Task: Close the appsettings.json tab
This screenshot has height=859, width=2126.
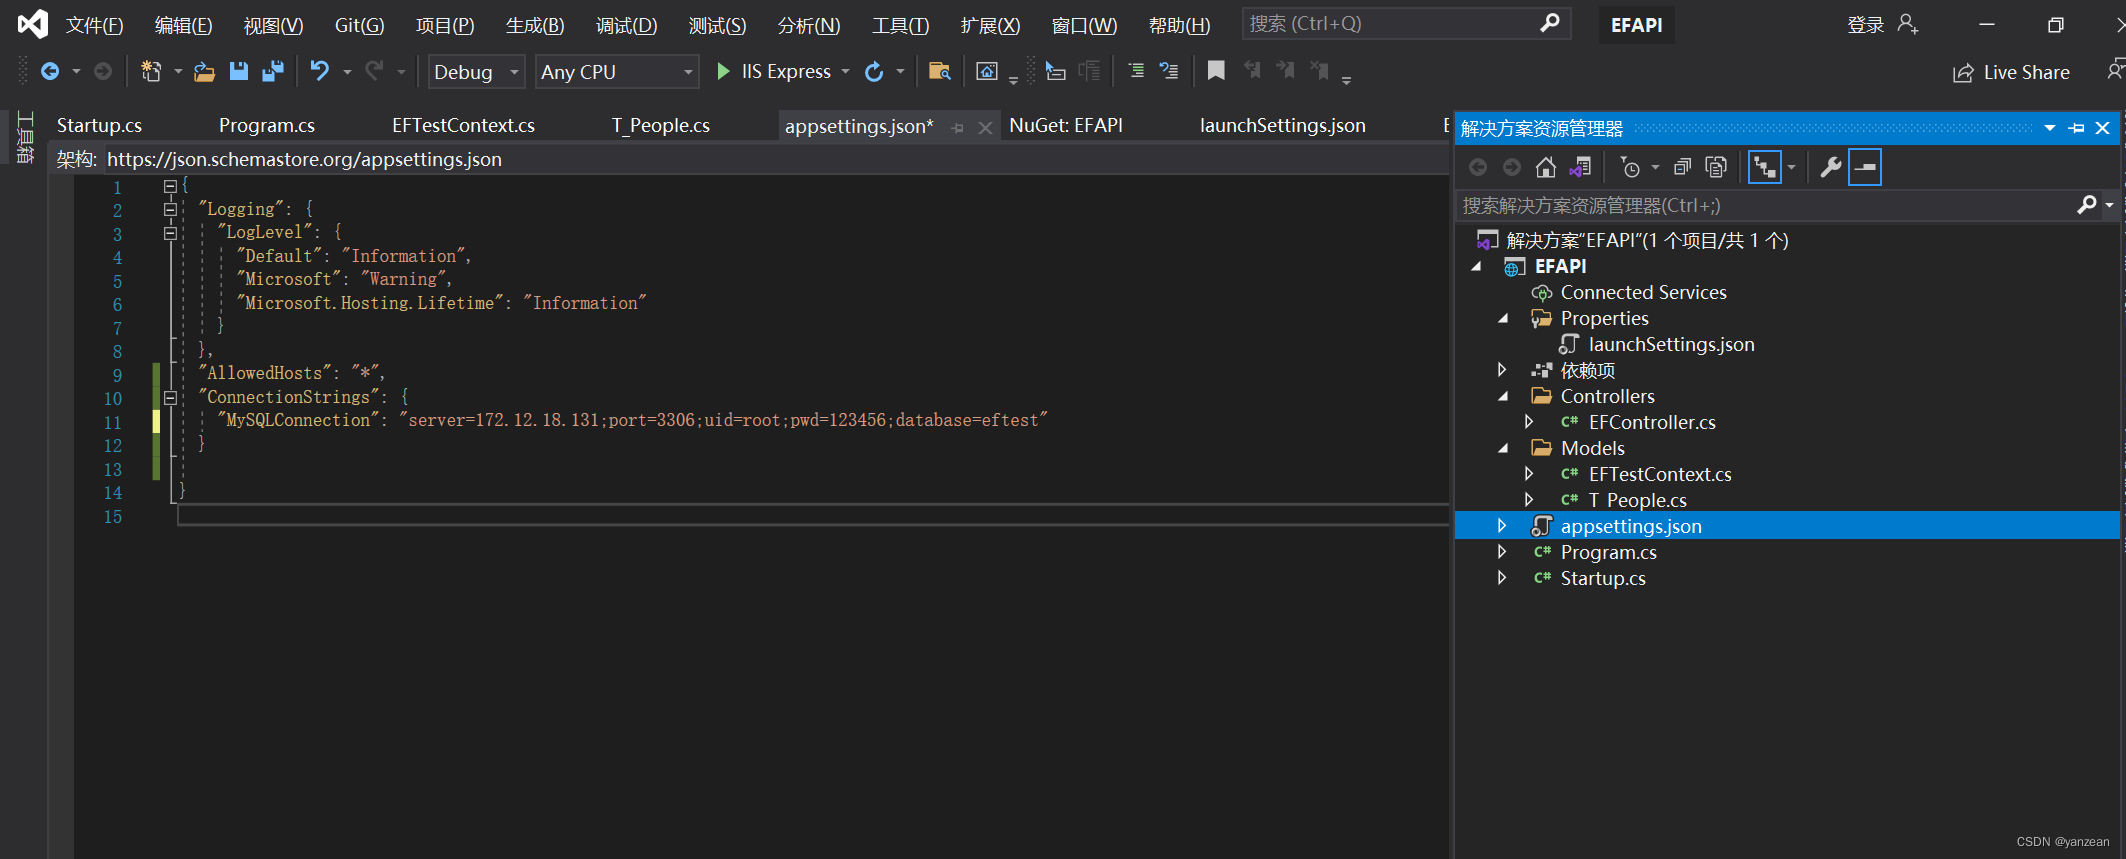Action: (985, 127)
